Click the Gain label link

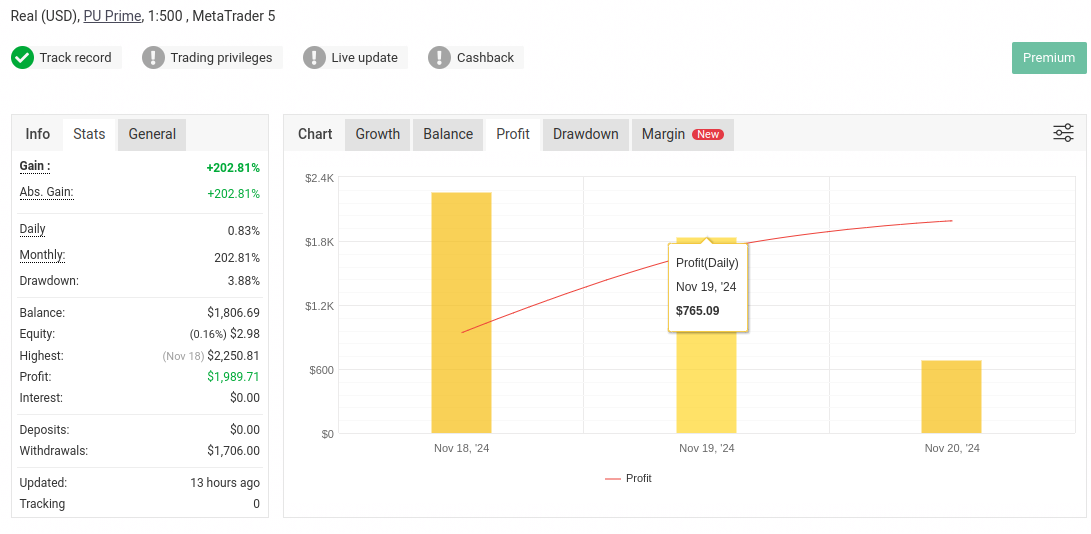point(34,166)
